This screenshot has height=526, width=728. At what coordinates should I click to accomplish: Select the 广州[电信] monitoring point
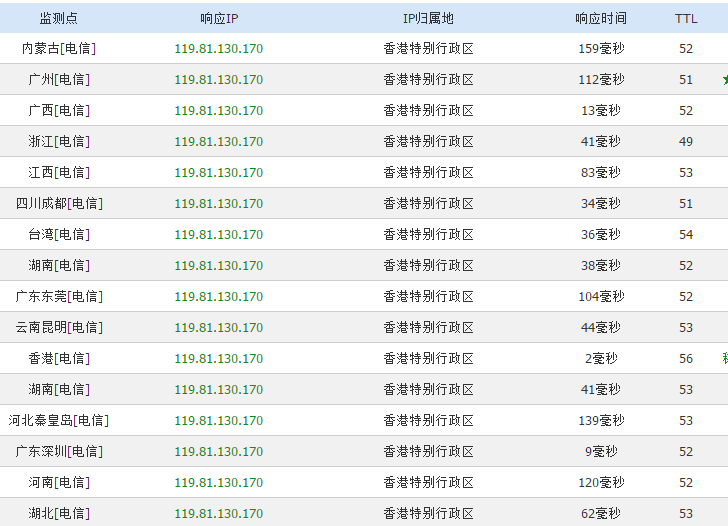coord(58,79)
